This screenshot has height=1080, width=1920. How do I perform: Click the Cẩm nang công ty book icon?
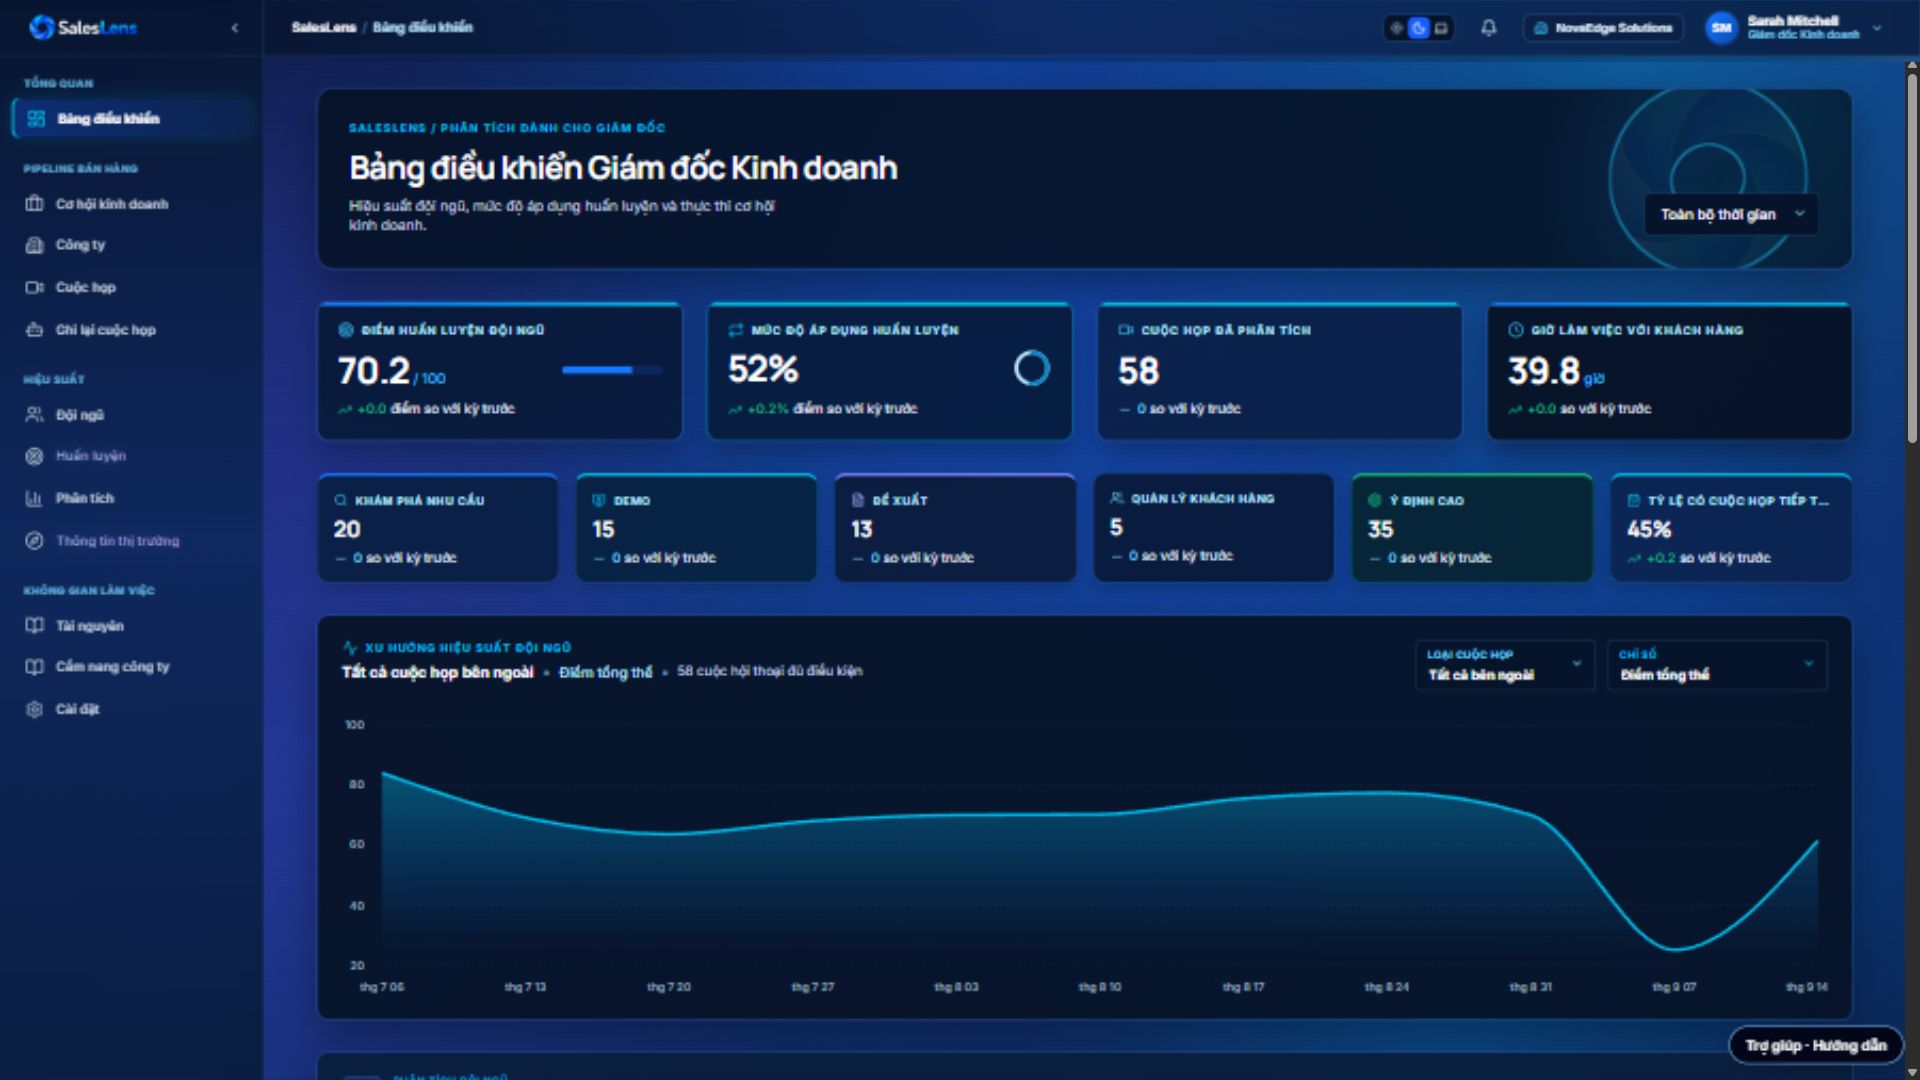pos(34,667)
